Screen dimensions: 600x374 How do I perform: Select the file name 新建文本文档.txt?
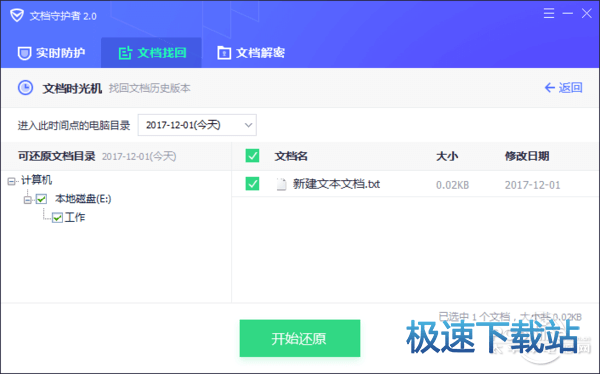(x=336, y=184)
